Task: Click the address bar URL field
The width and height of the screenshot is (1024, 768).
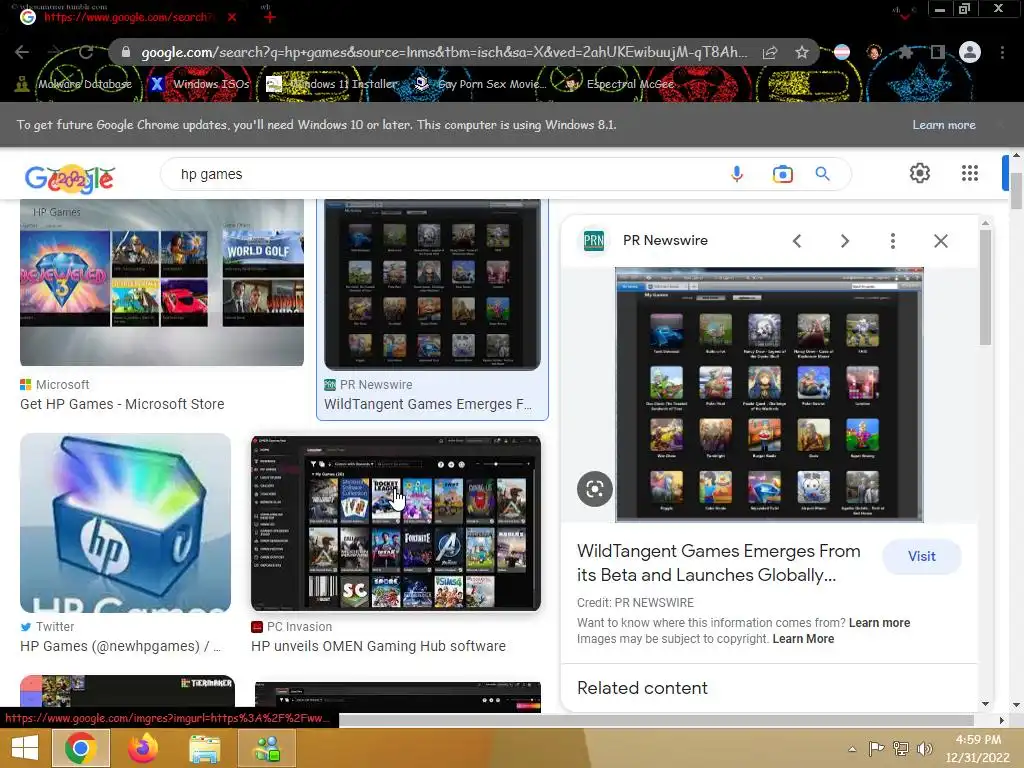Action: 444,52
